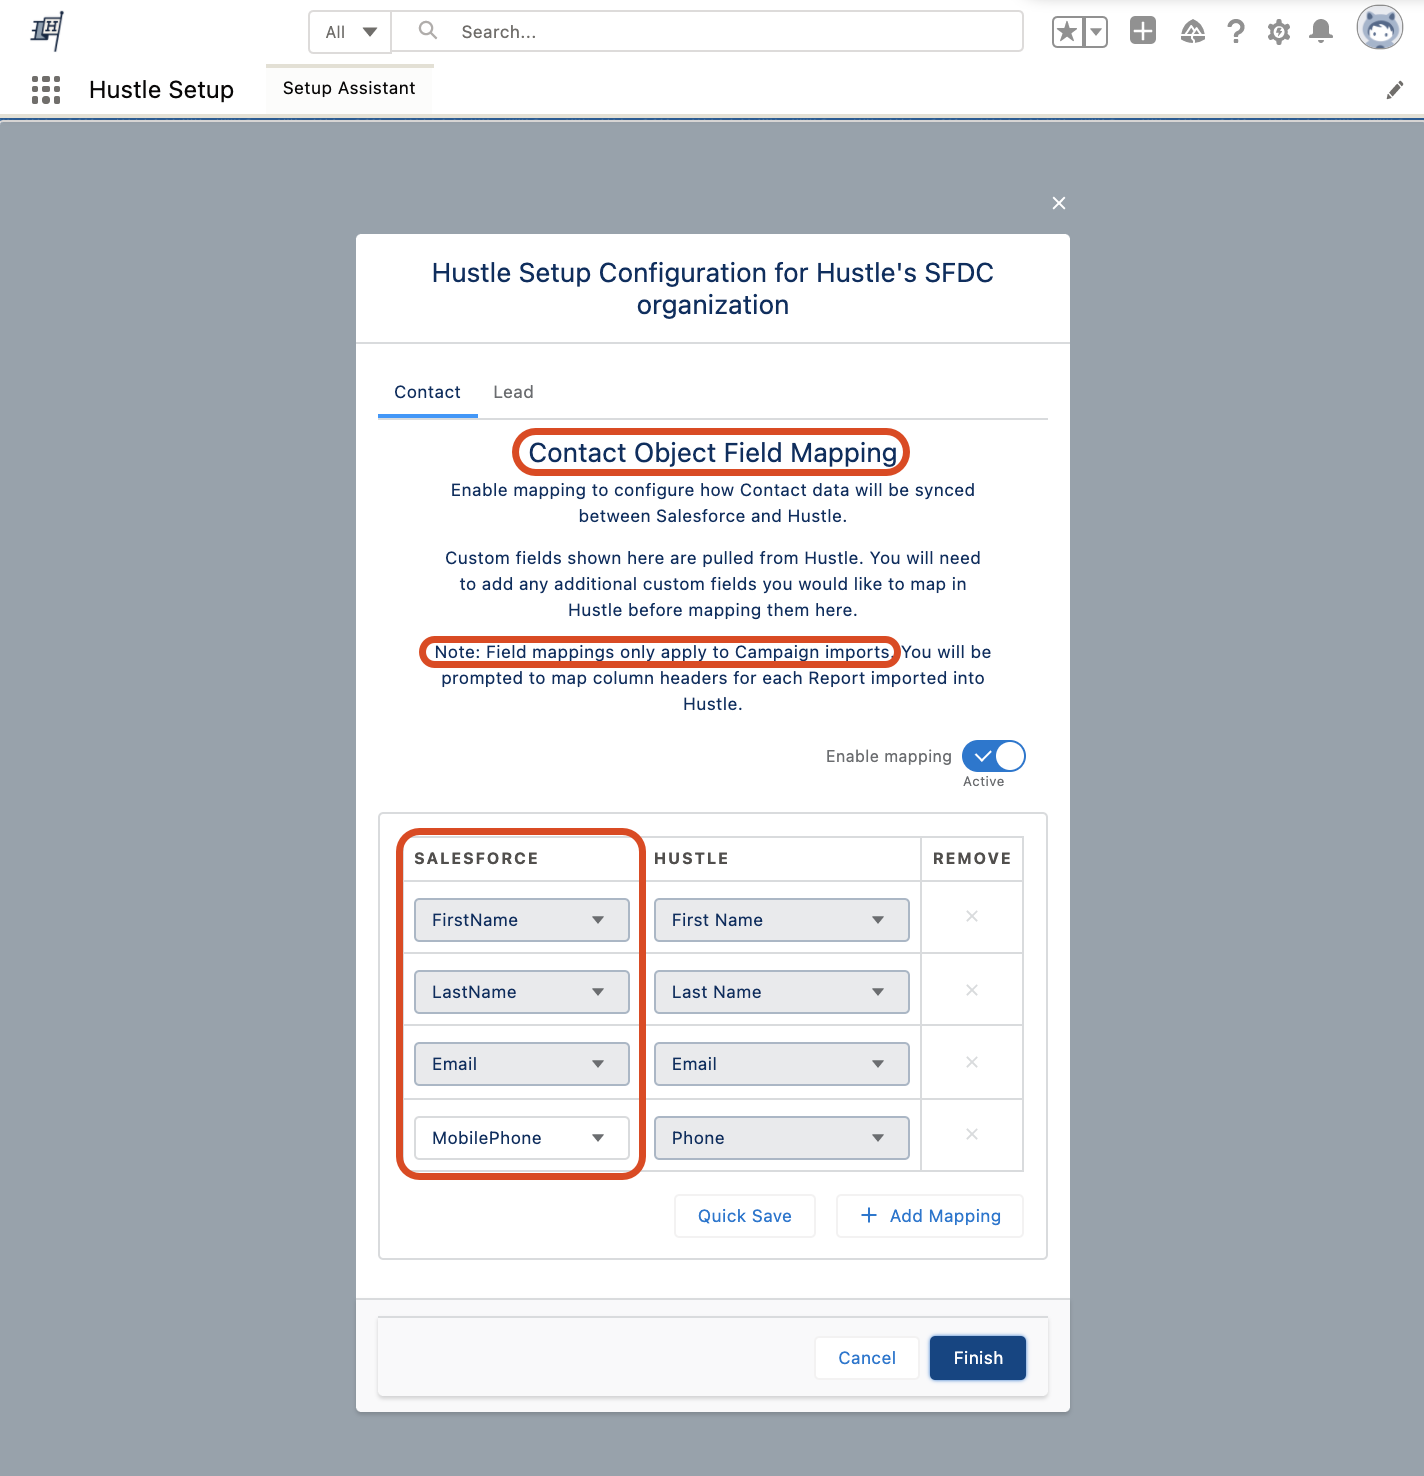Click the pencil edit page icon
This screenshot has width=1424, height=1476.
1395,91
